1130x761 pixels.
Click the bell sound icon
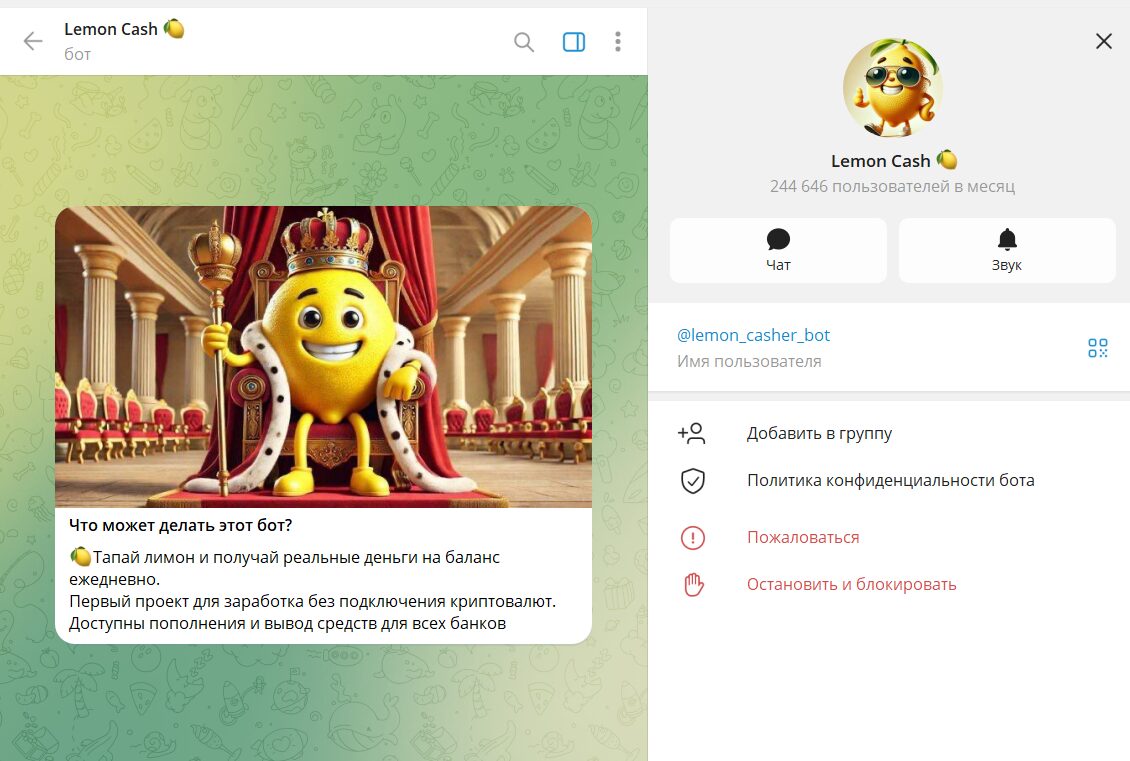[x=1007, y=239]
